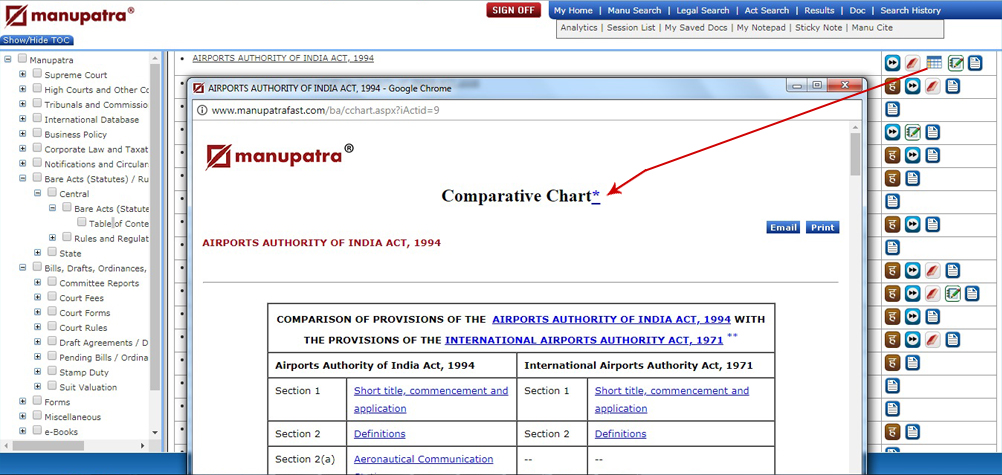The width and height of the screenshot is (1002, 475).
Task: Open the Definitions link under Airports Authority Act, 1994 column
Action: tap(380, 433)
